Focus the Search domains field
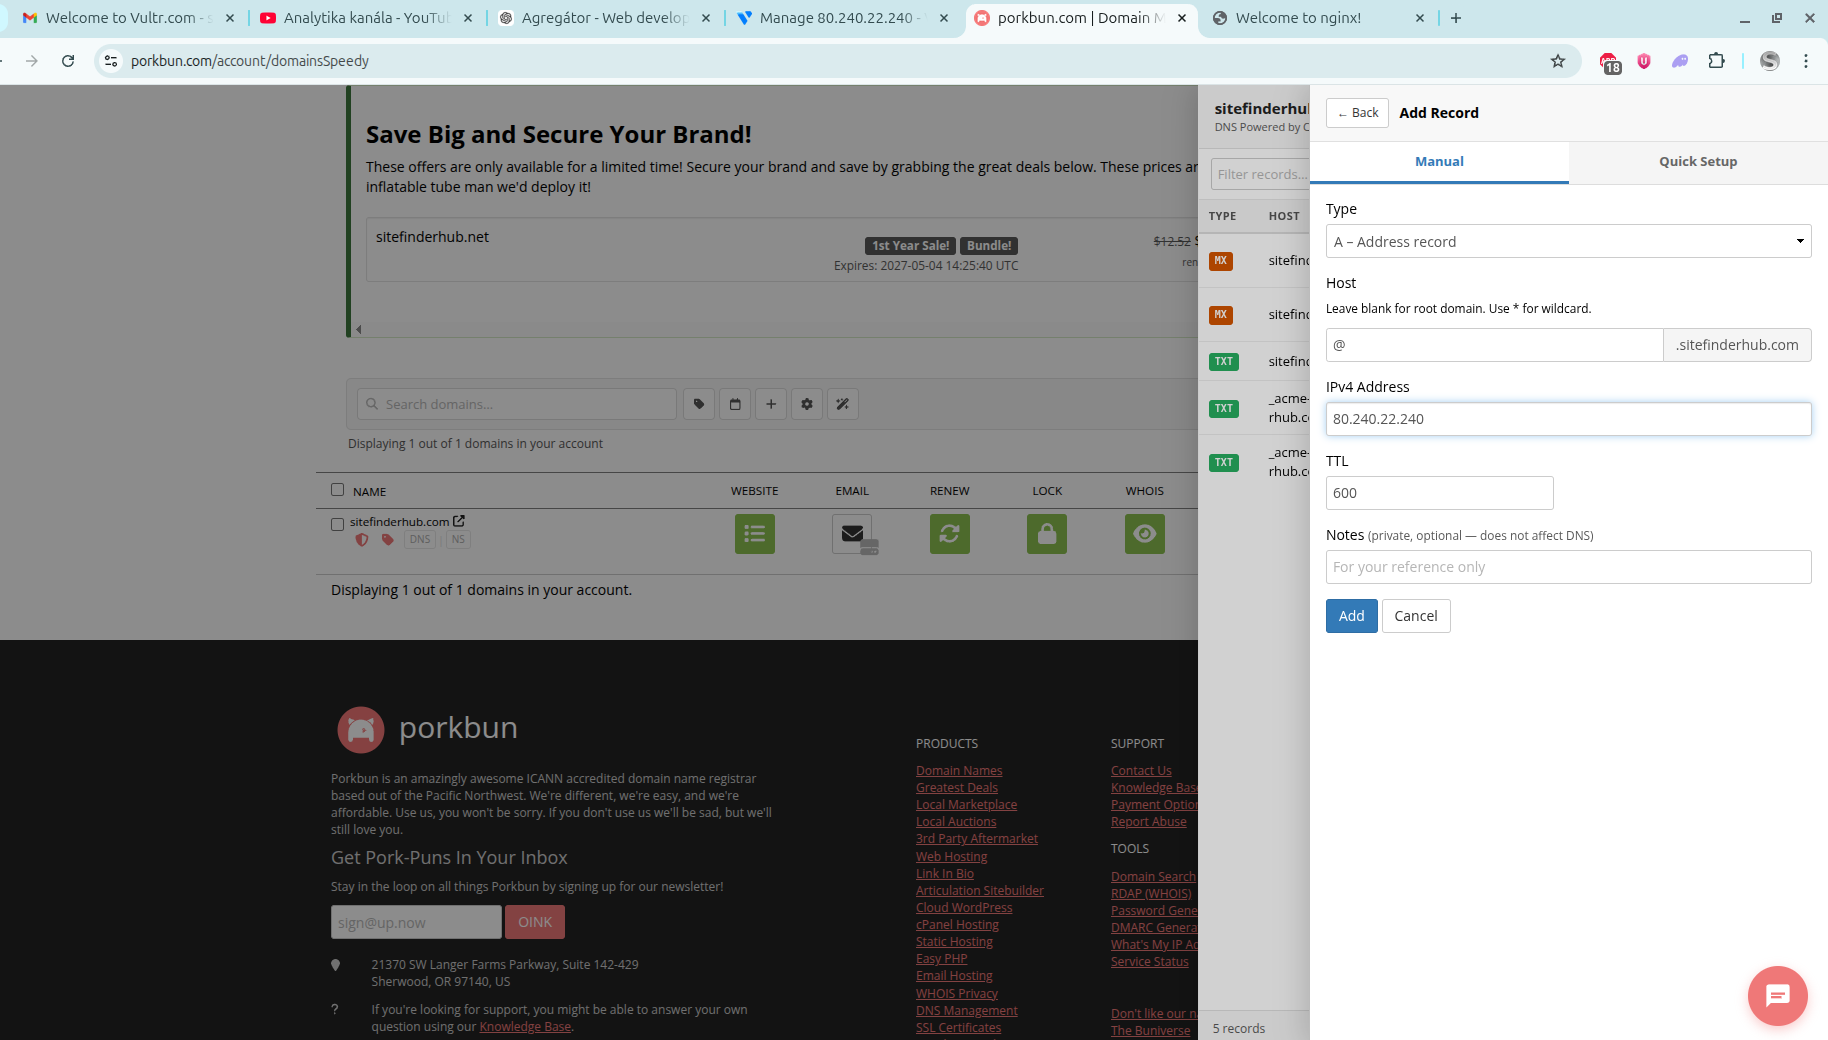This screenshot has height=1040, width=1828. click(x=517, y=404)
